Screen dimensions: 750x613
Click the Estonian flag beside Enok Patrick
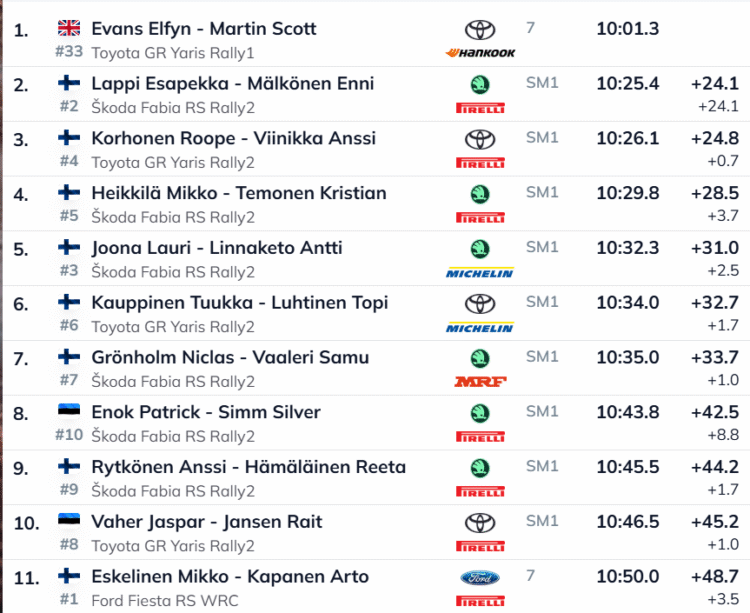point(69,412)
